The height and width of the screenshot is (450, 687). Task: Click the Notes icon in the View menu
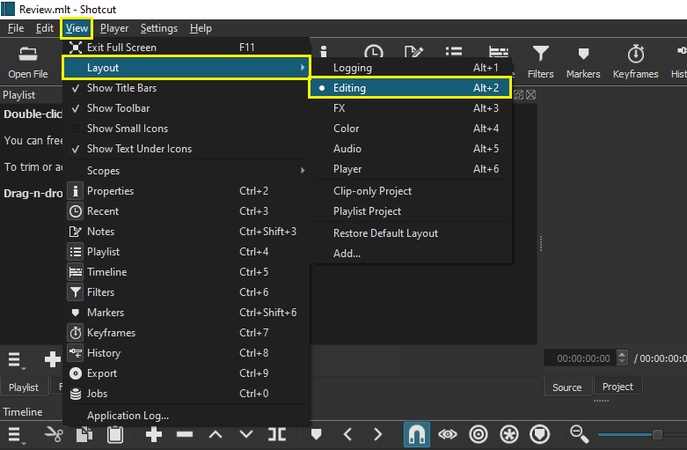pos(75,231)
